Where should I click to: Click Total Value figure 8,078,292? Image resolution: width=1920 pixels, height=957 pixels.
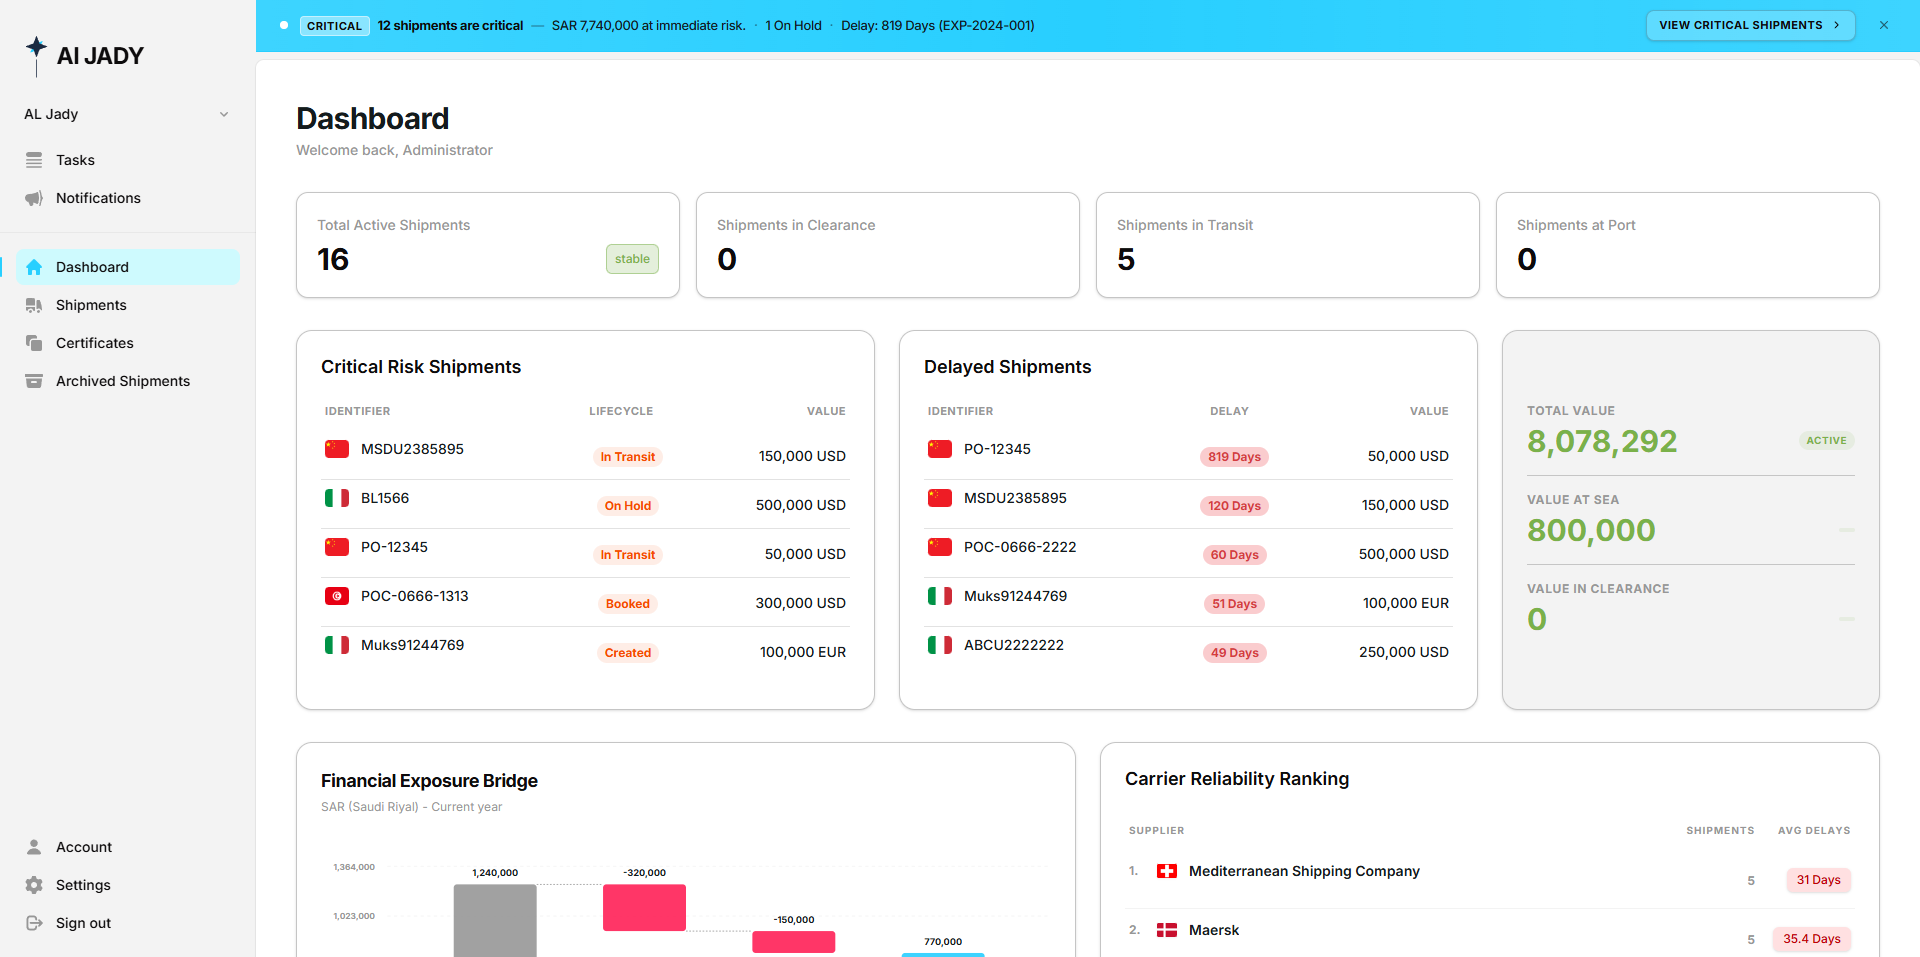[x=1602, y=441]
